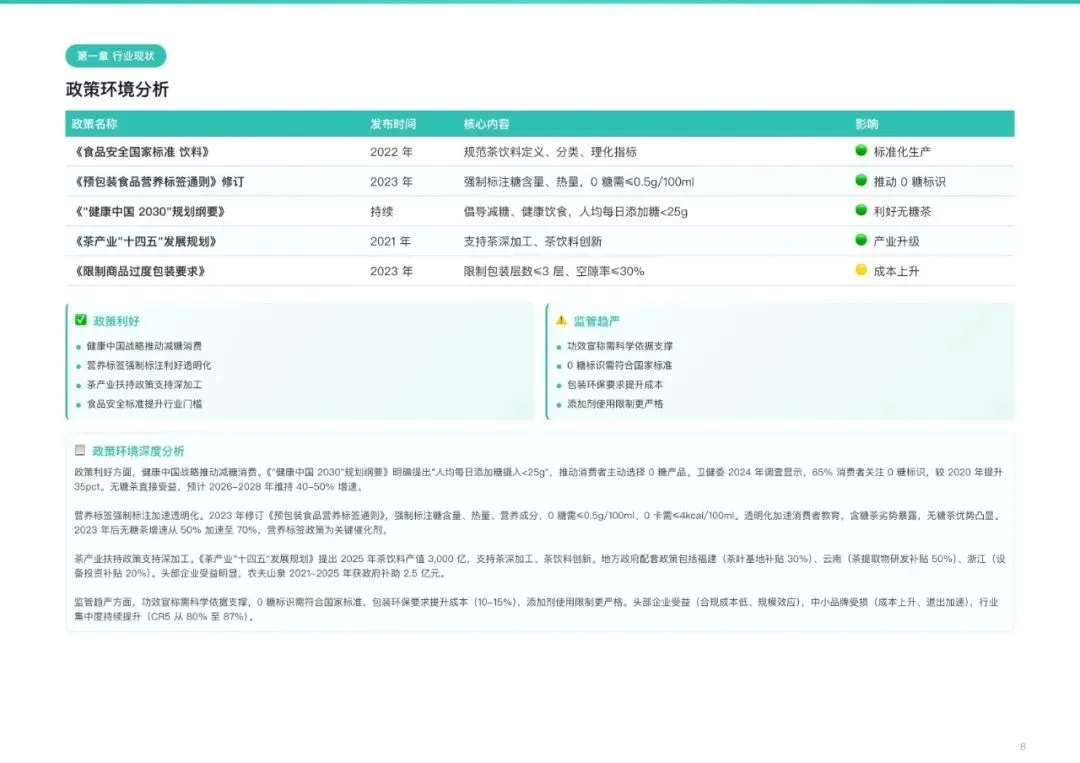Viewport: 1080px width, 763px height.
Task: Click the document icon beside 政策环境深度分析
Action: pos(80,450)
